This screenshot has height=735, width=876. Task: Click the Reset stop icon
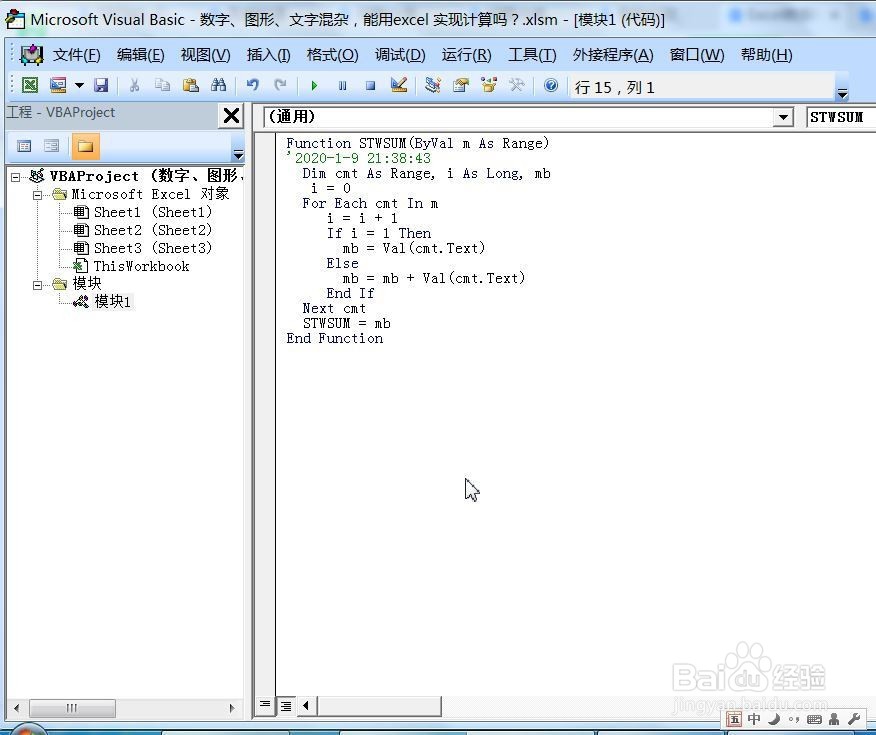point(370,85)
